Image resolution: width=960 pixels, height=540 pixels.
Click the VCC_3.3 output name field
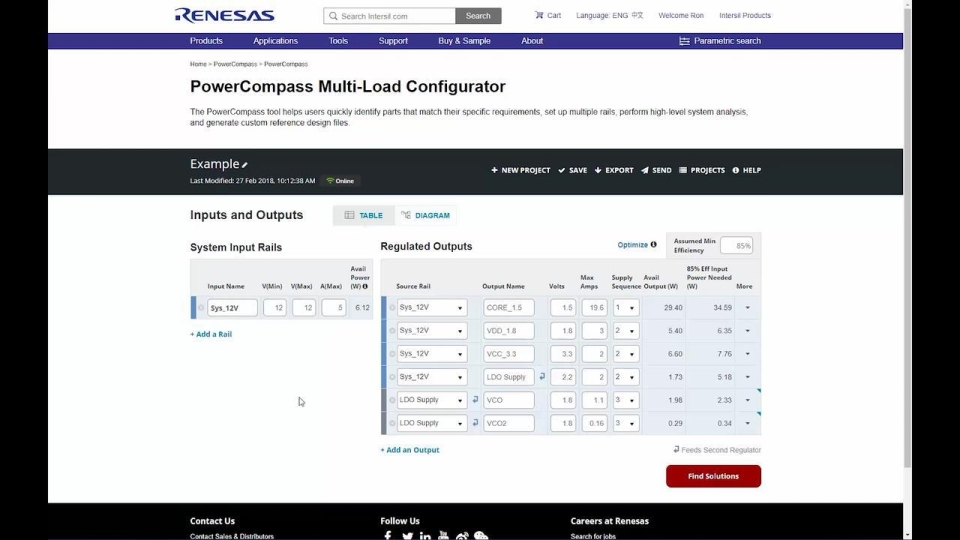509,354
